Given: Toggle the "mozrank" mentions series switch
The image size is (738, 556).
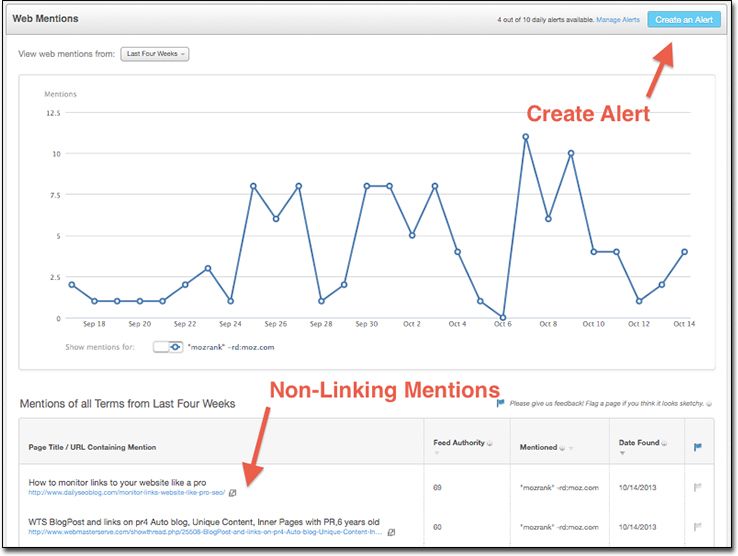Looking at the screenshot, I should (x=166, y=347).
